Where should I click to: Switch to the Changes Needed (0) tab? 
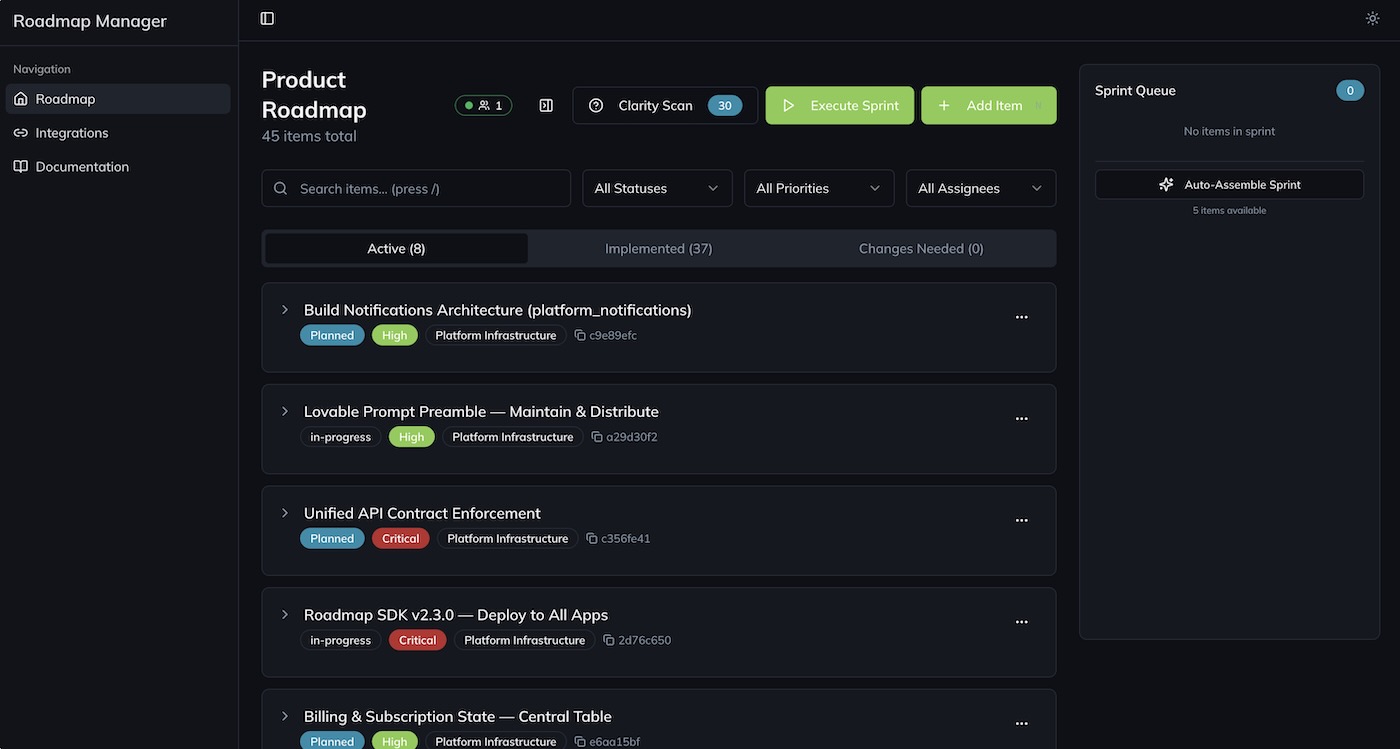(921, 248)
